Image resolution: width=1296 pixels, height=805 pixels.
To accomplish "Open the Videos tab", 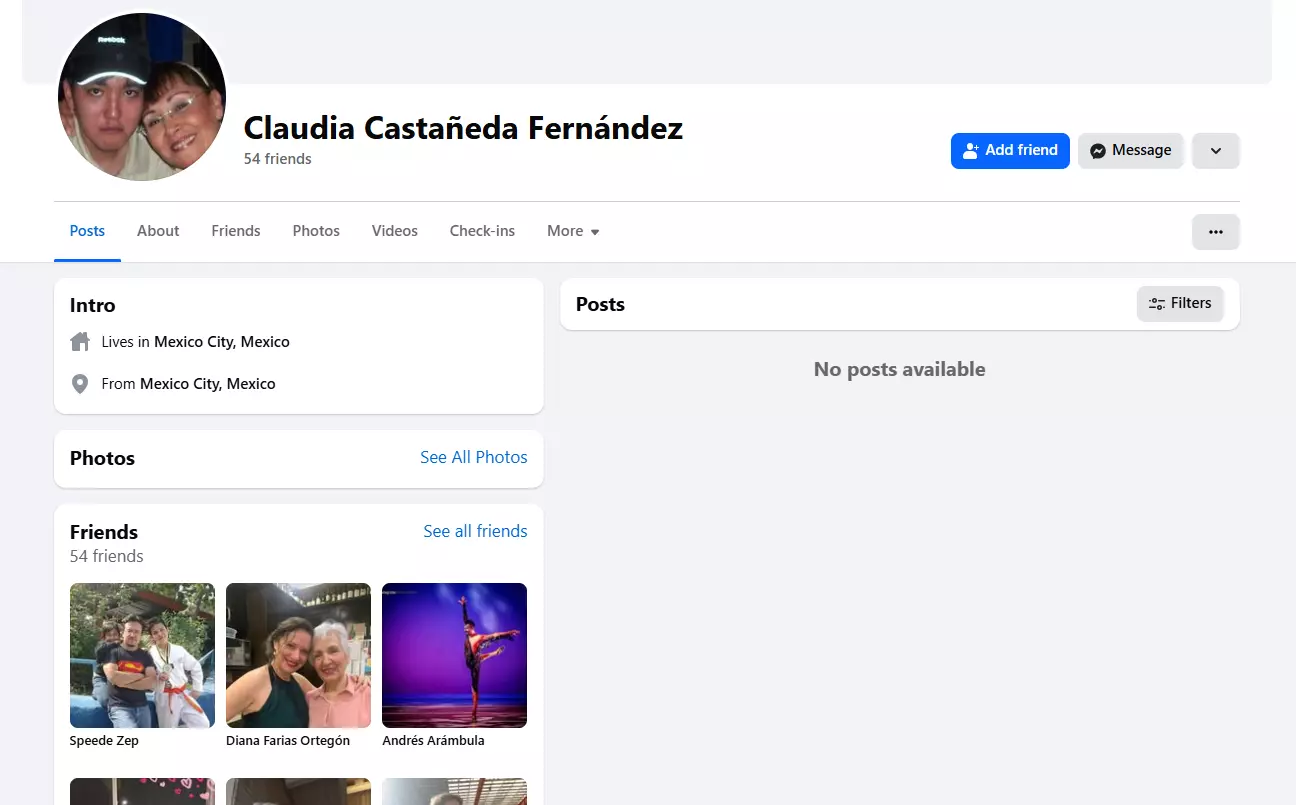I will [395, 231].
